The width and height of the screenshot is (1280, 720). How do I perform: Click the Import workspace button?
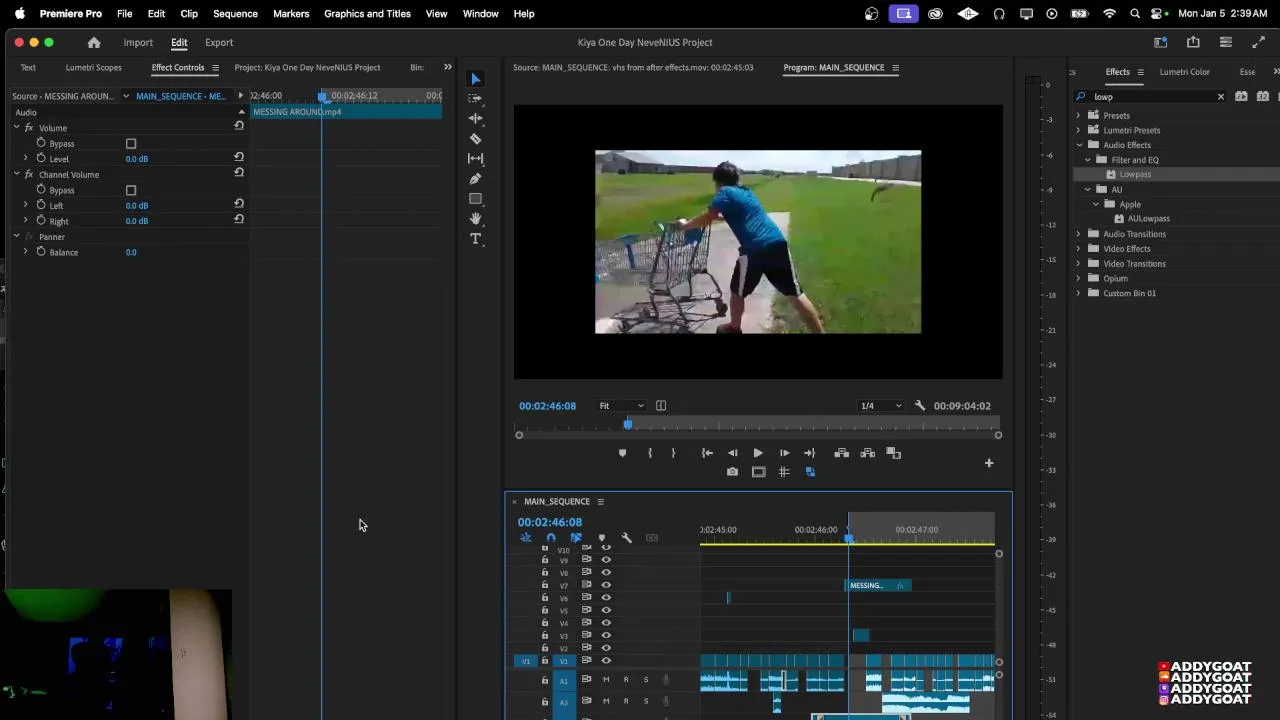[138, 43]
